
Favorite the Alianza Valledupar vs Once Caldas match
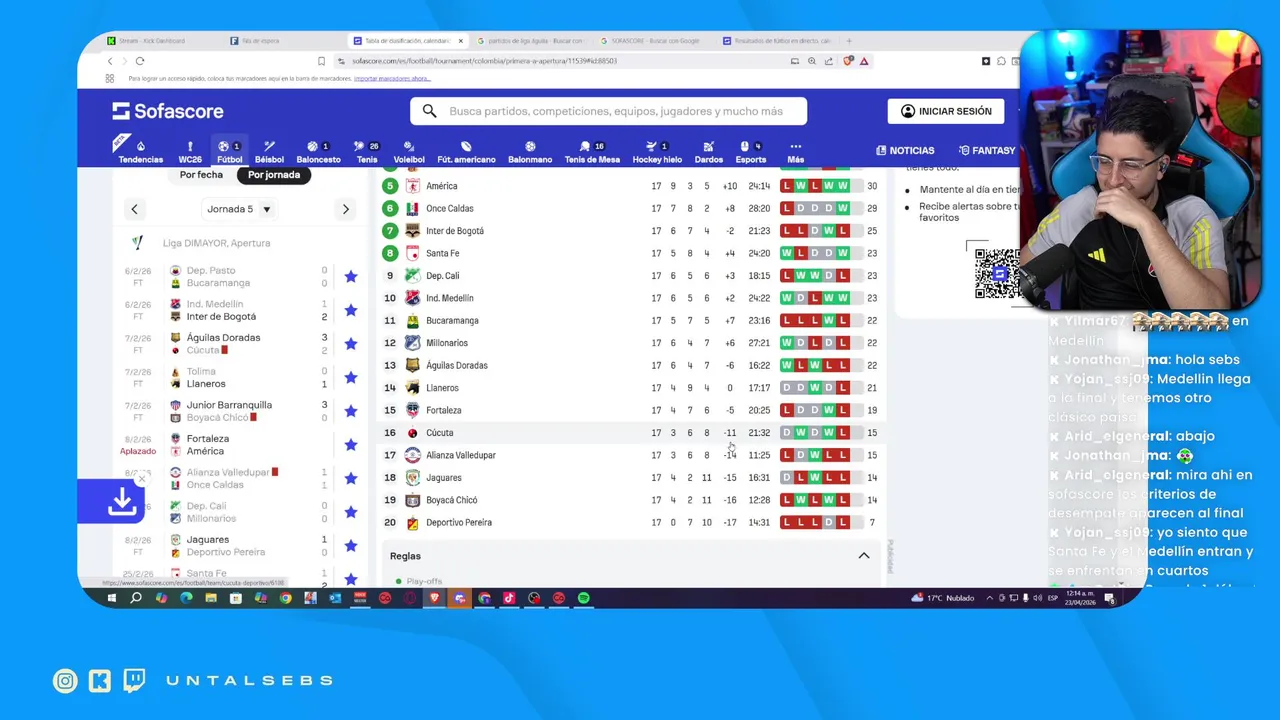[x=350, y=478]
